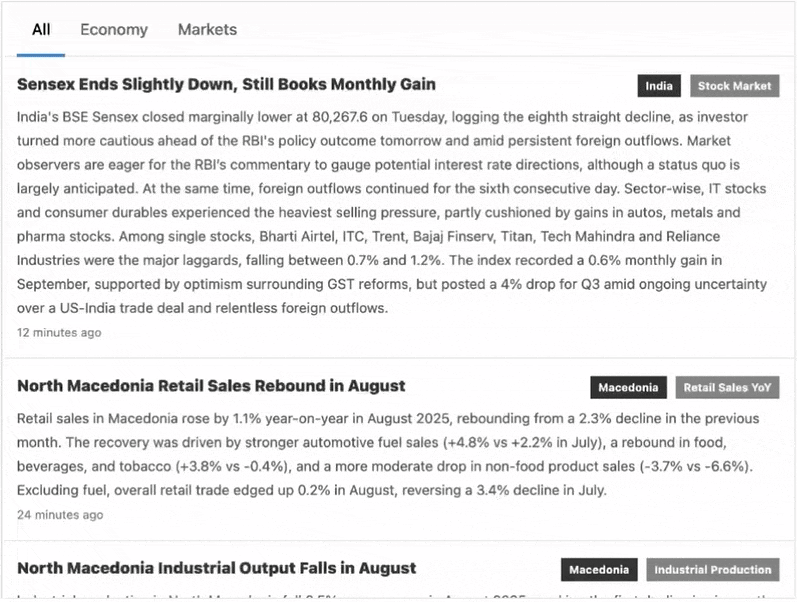The image size is (797, 602).
Task: Click the India tag
Action: click(659, 86)
